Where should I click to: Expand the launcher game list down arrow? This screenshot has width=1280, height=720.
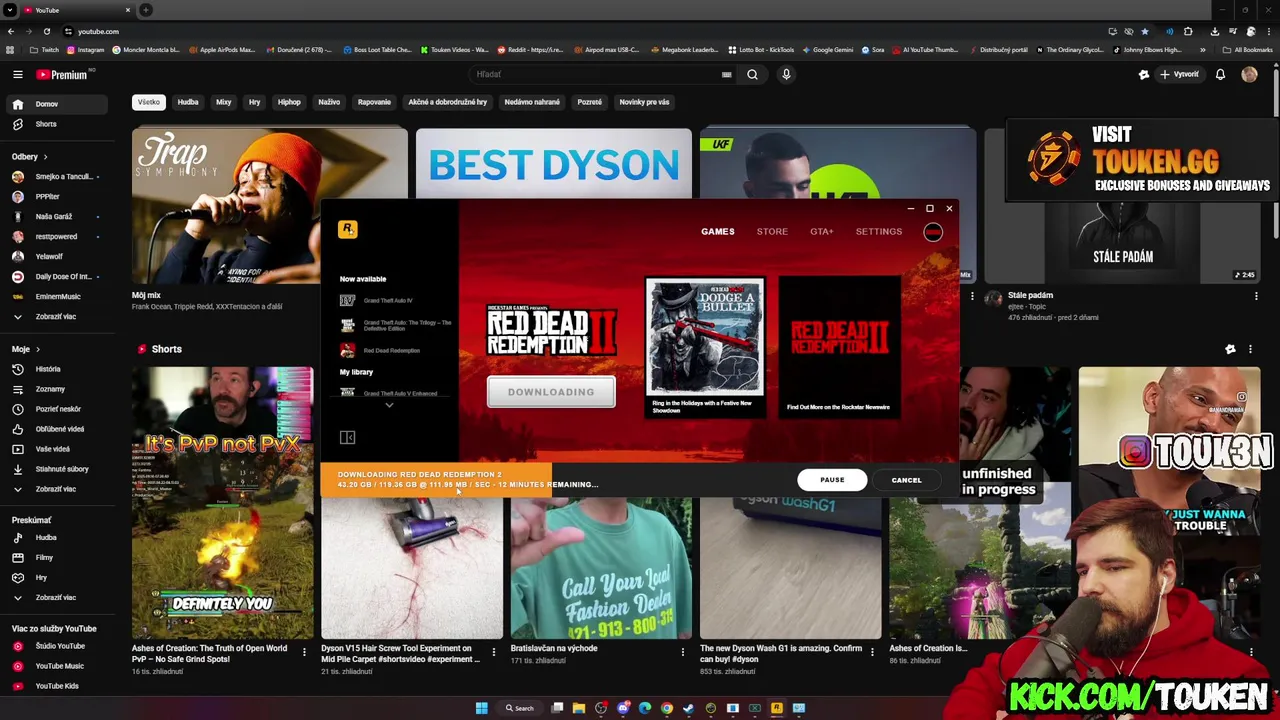(389, 405)
